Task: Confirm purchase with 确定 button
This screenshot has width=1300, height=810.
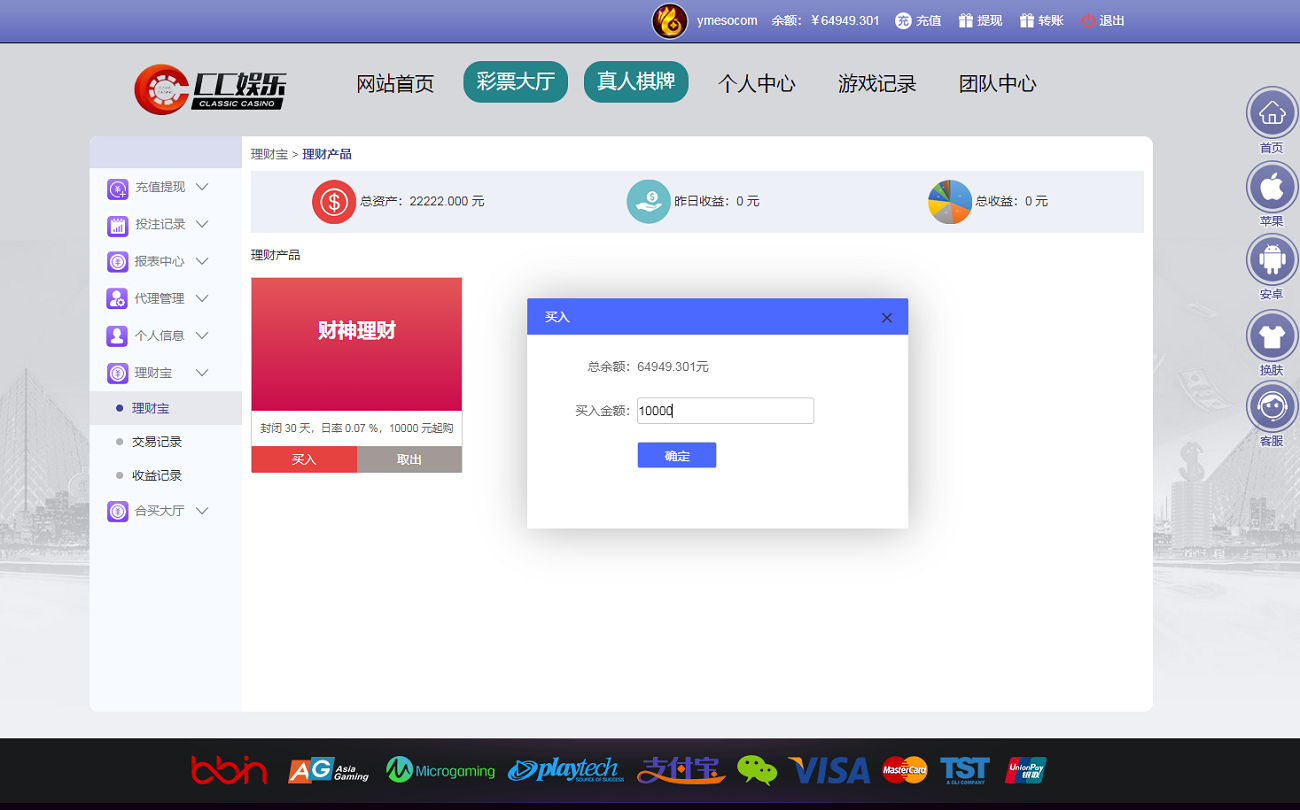Action: pos(677,455)
